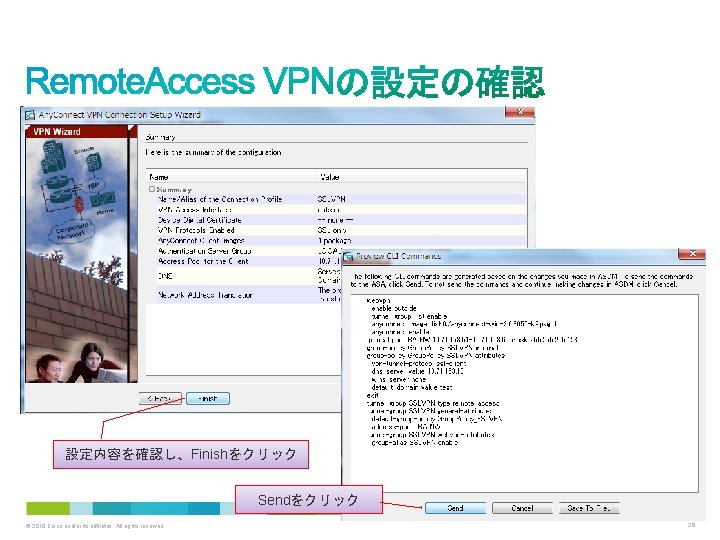Click the Value column header

point(421,177)
